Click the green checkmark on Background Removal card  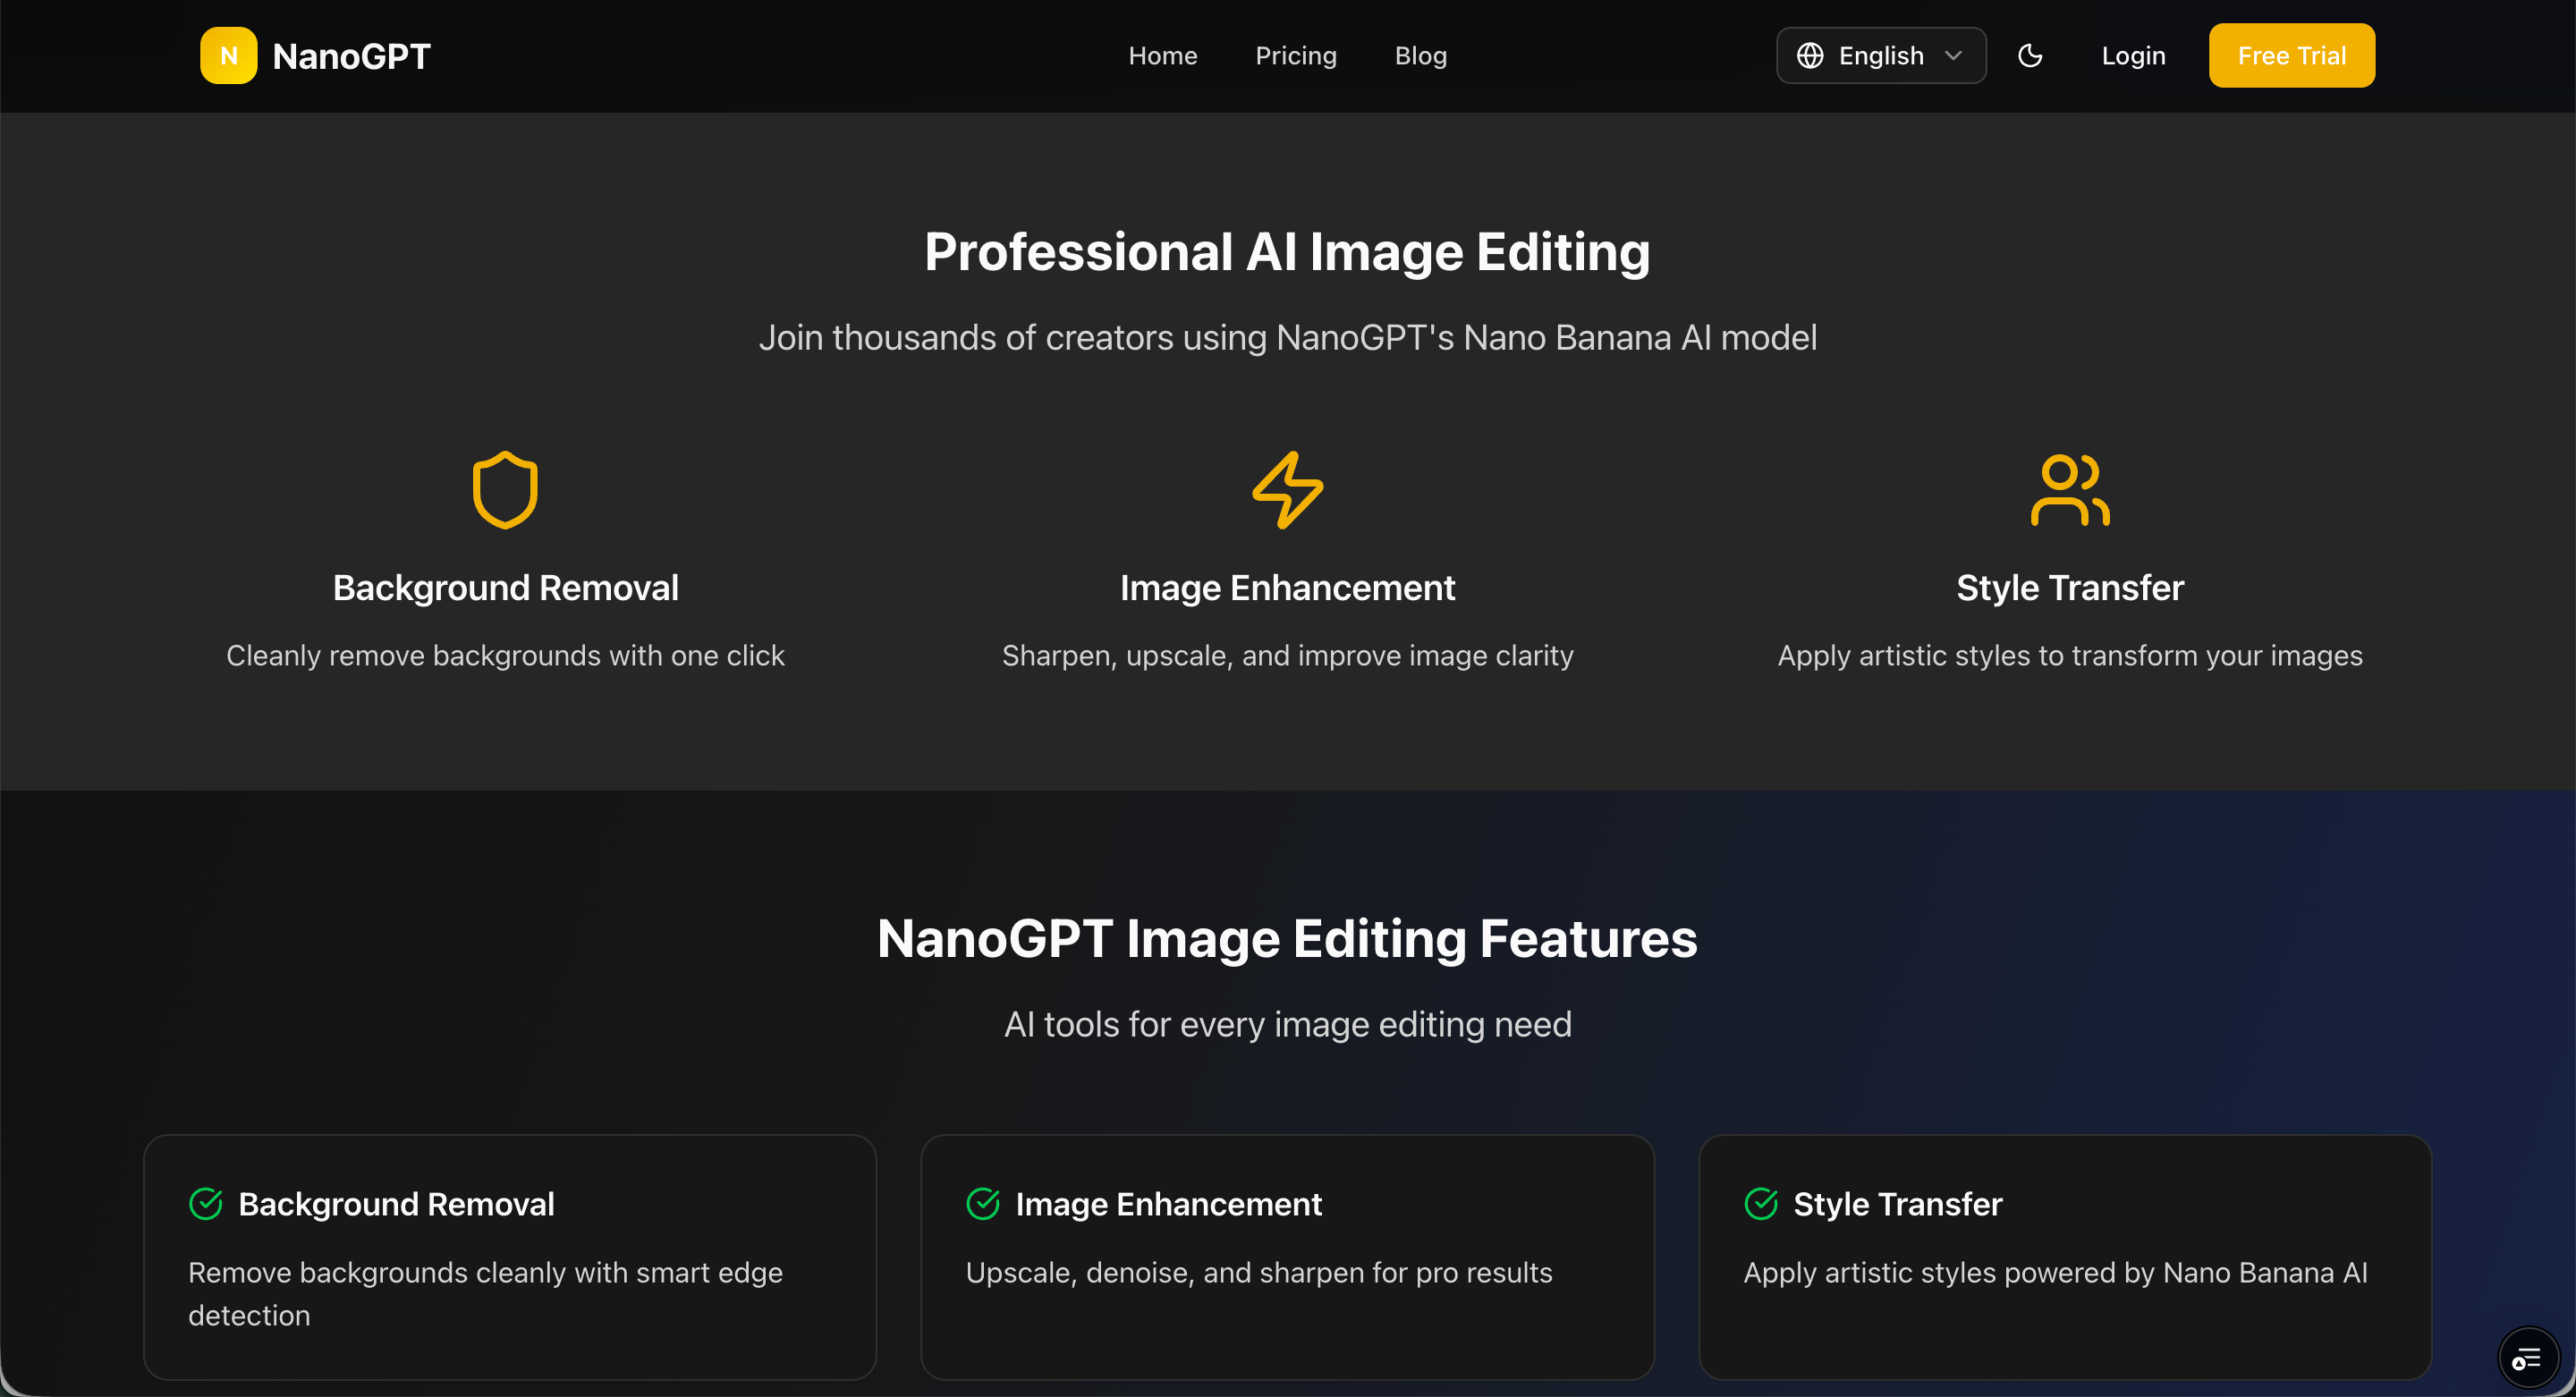(207, 1204)
